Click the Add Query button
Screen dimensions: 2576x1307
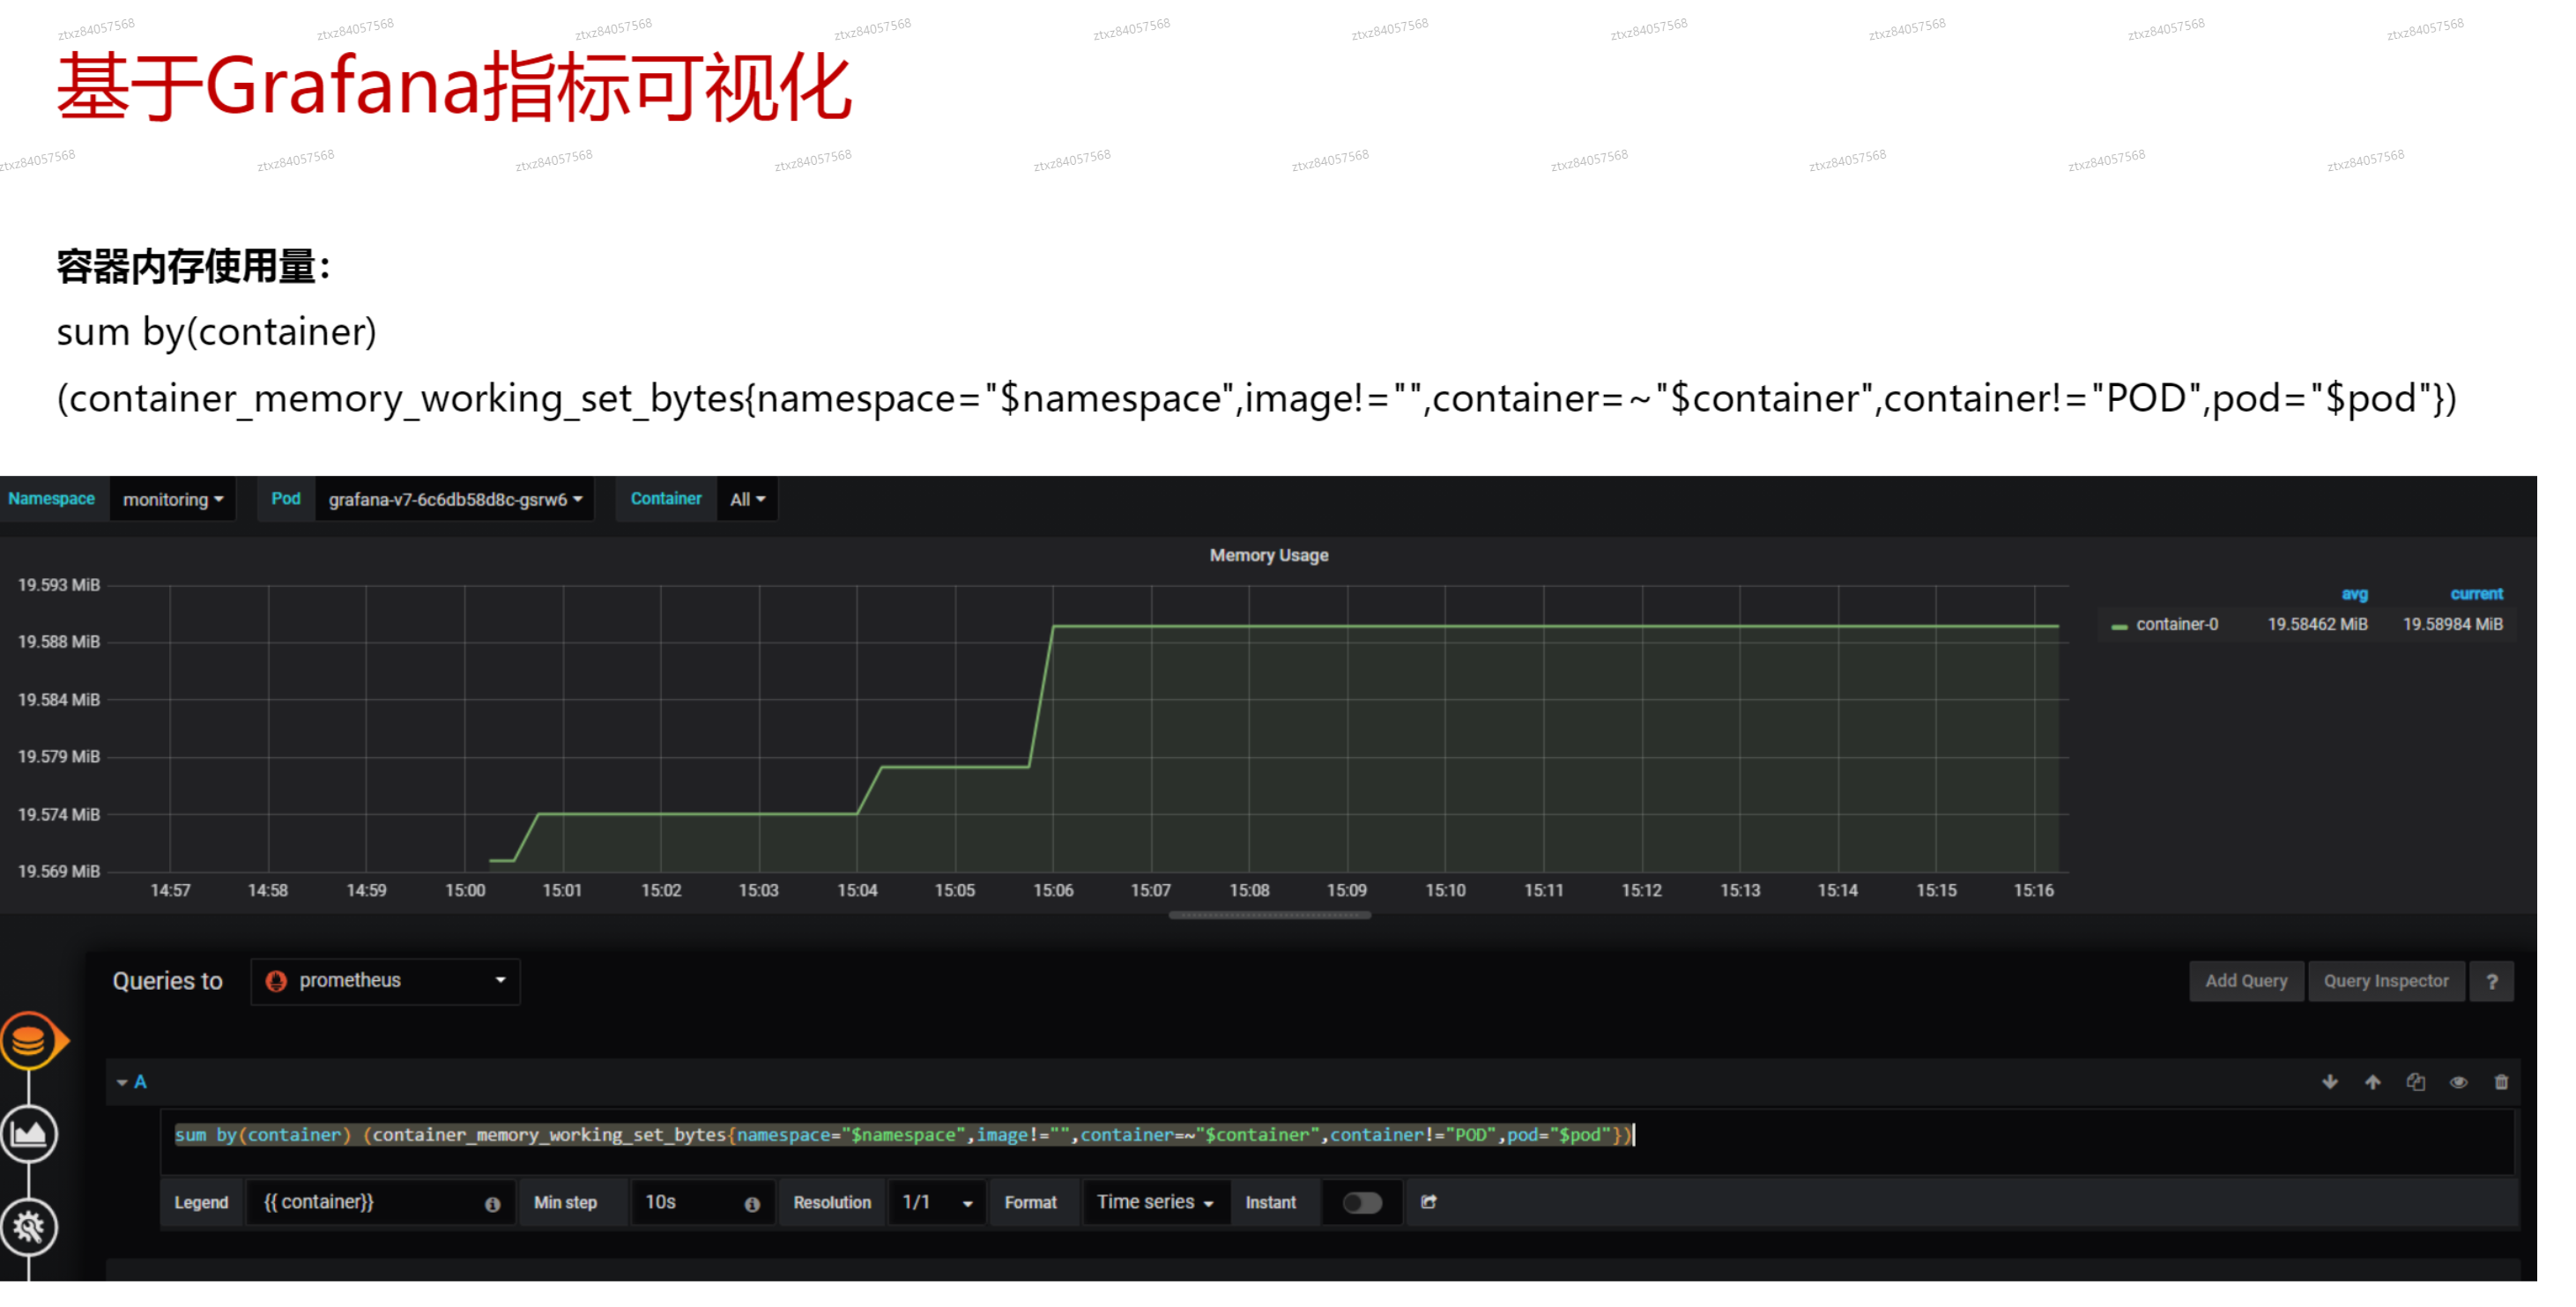click(2246, 981)
